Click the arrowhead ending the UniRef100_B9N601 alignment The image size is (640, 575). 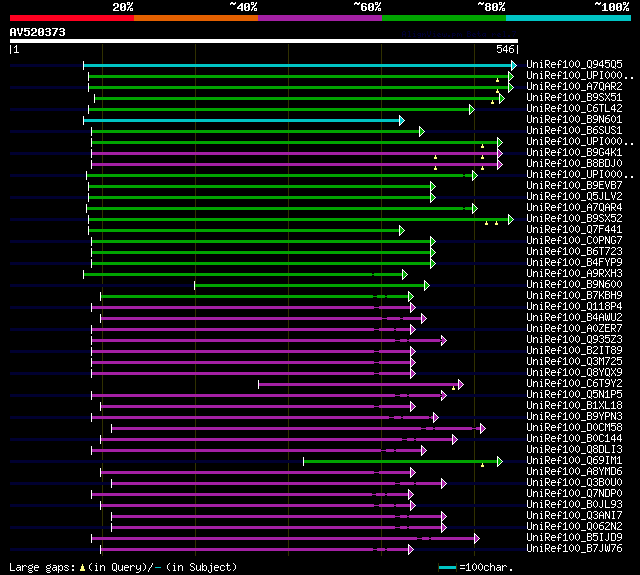click(x=402, y=120)
